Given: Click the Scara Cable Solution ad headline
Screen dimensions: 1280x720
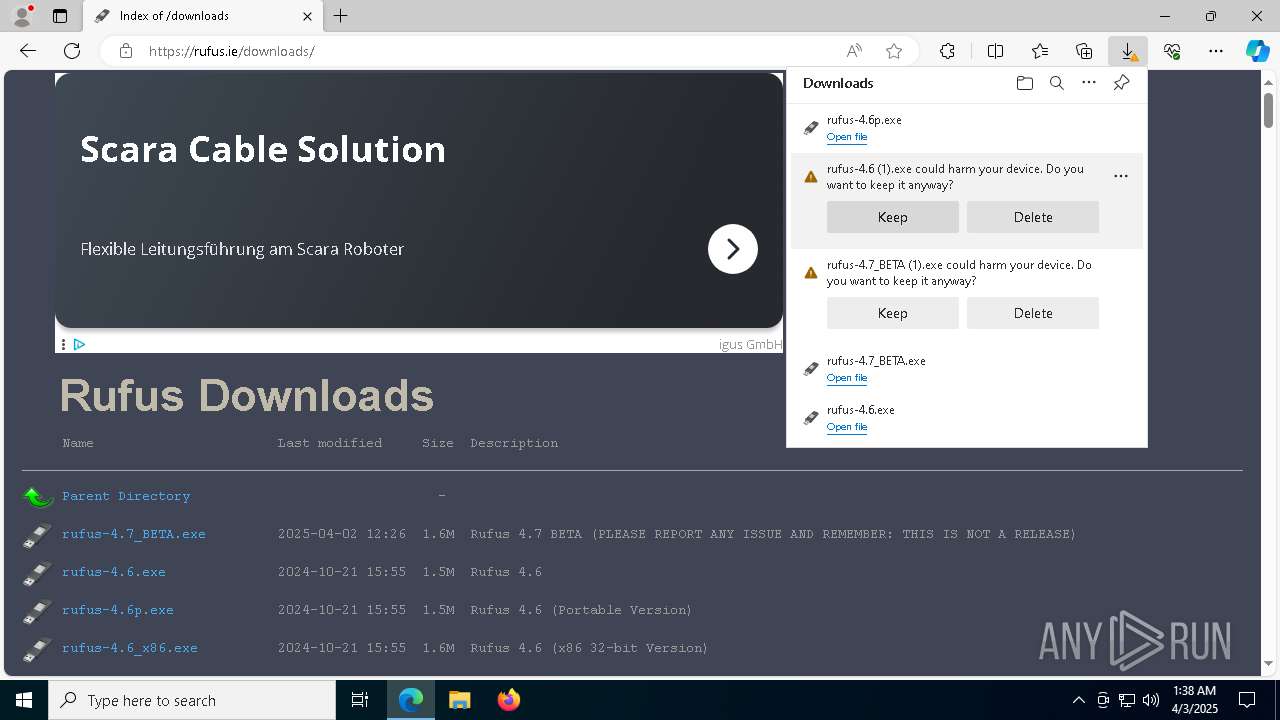Looking at the screenshot, I should (x=263, y=149).
